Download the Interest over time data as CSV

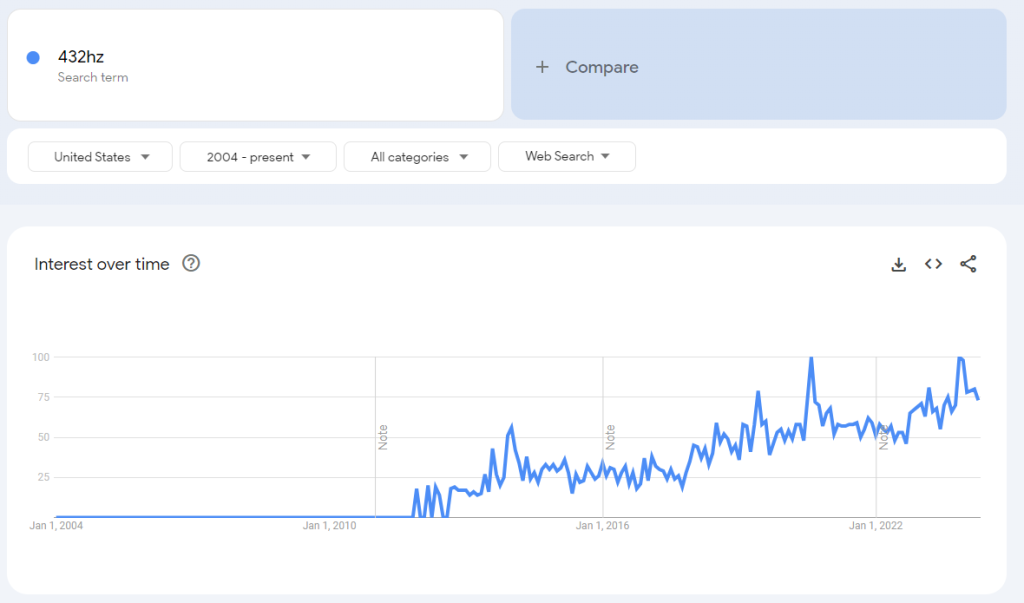898,264
